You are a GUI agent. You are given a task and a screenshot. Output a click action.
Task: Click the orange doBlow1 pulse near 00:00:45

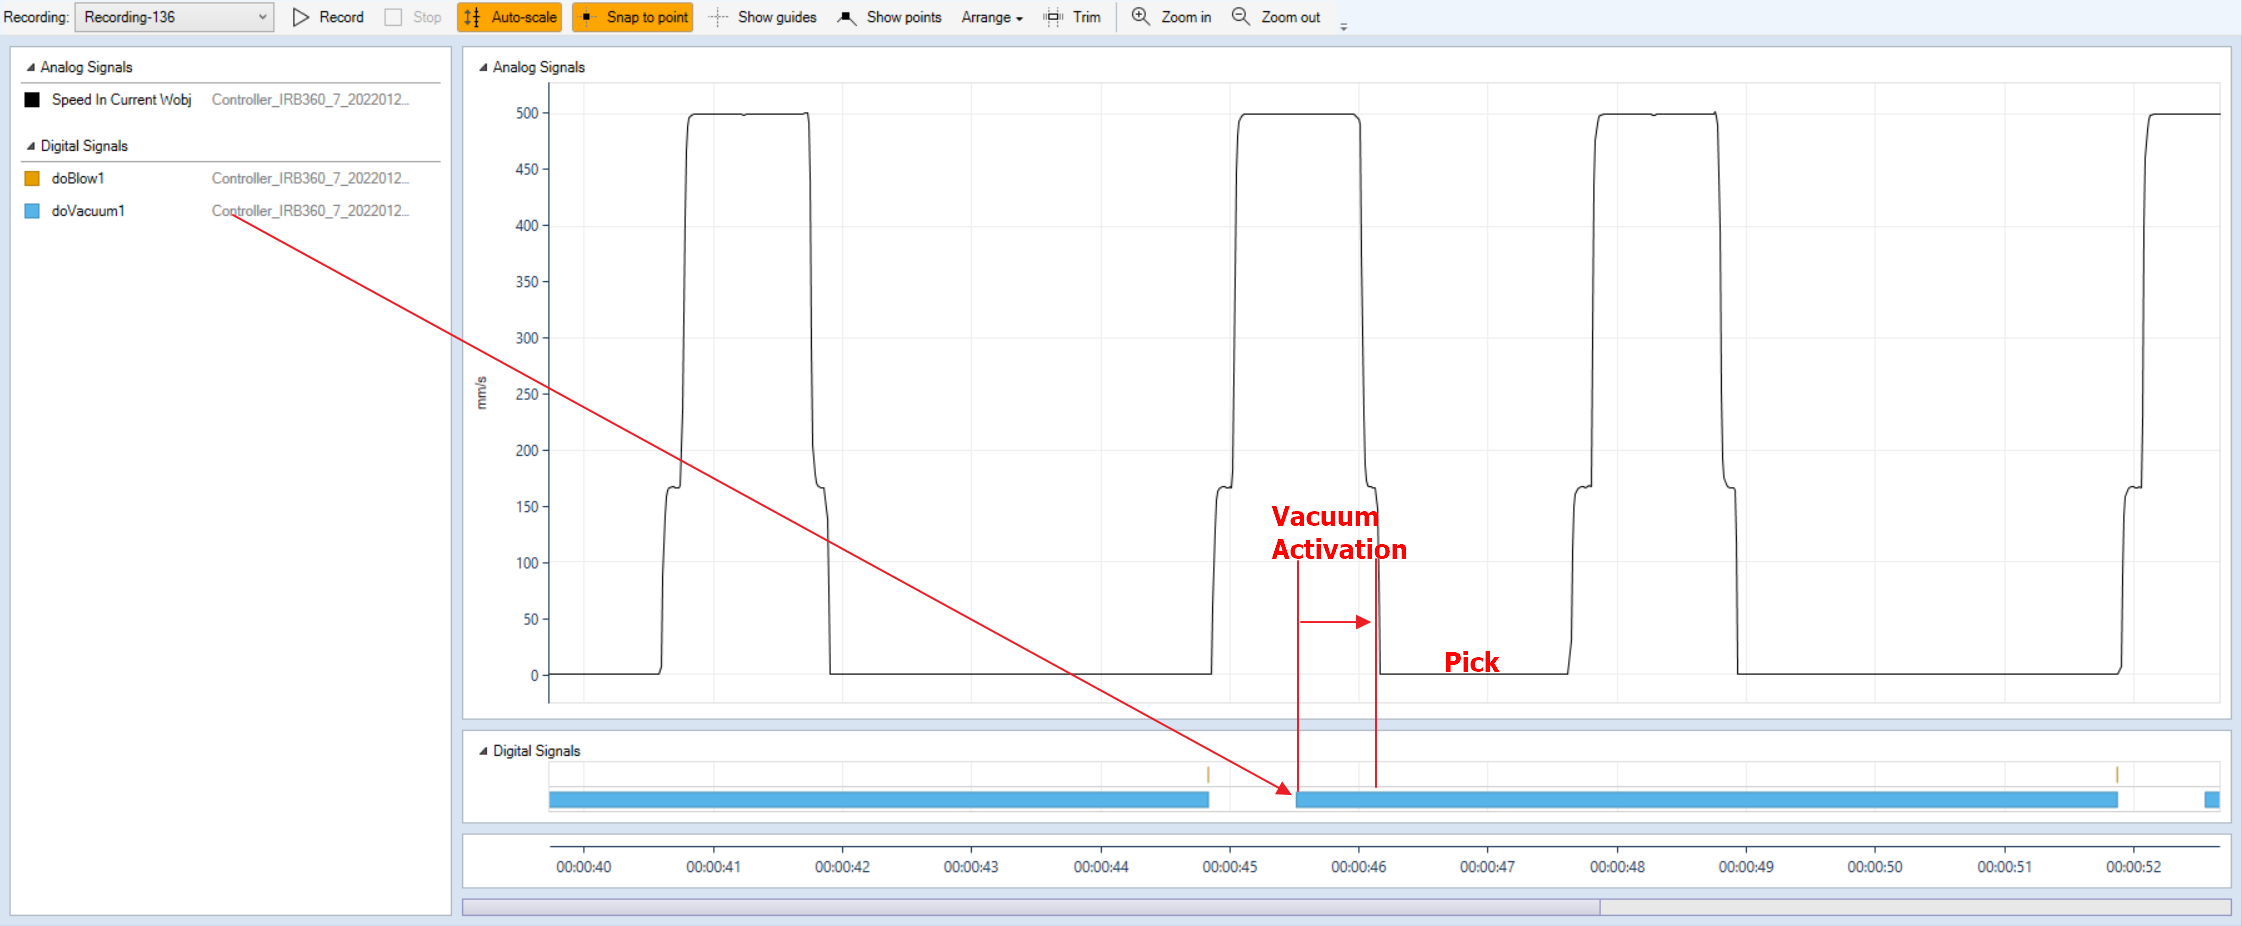[x=1208, y=775]
